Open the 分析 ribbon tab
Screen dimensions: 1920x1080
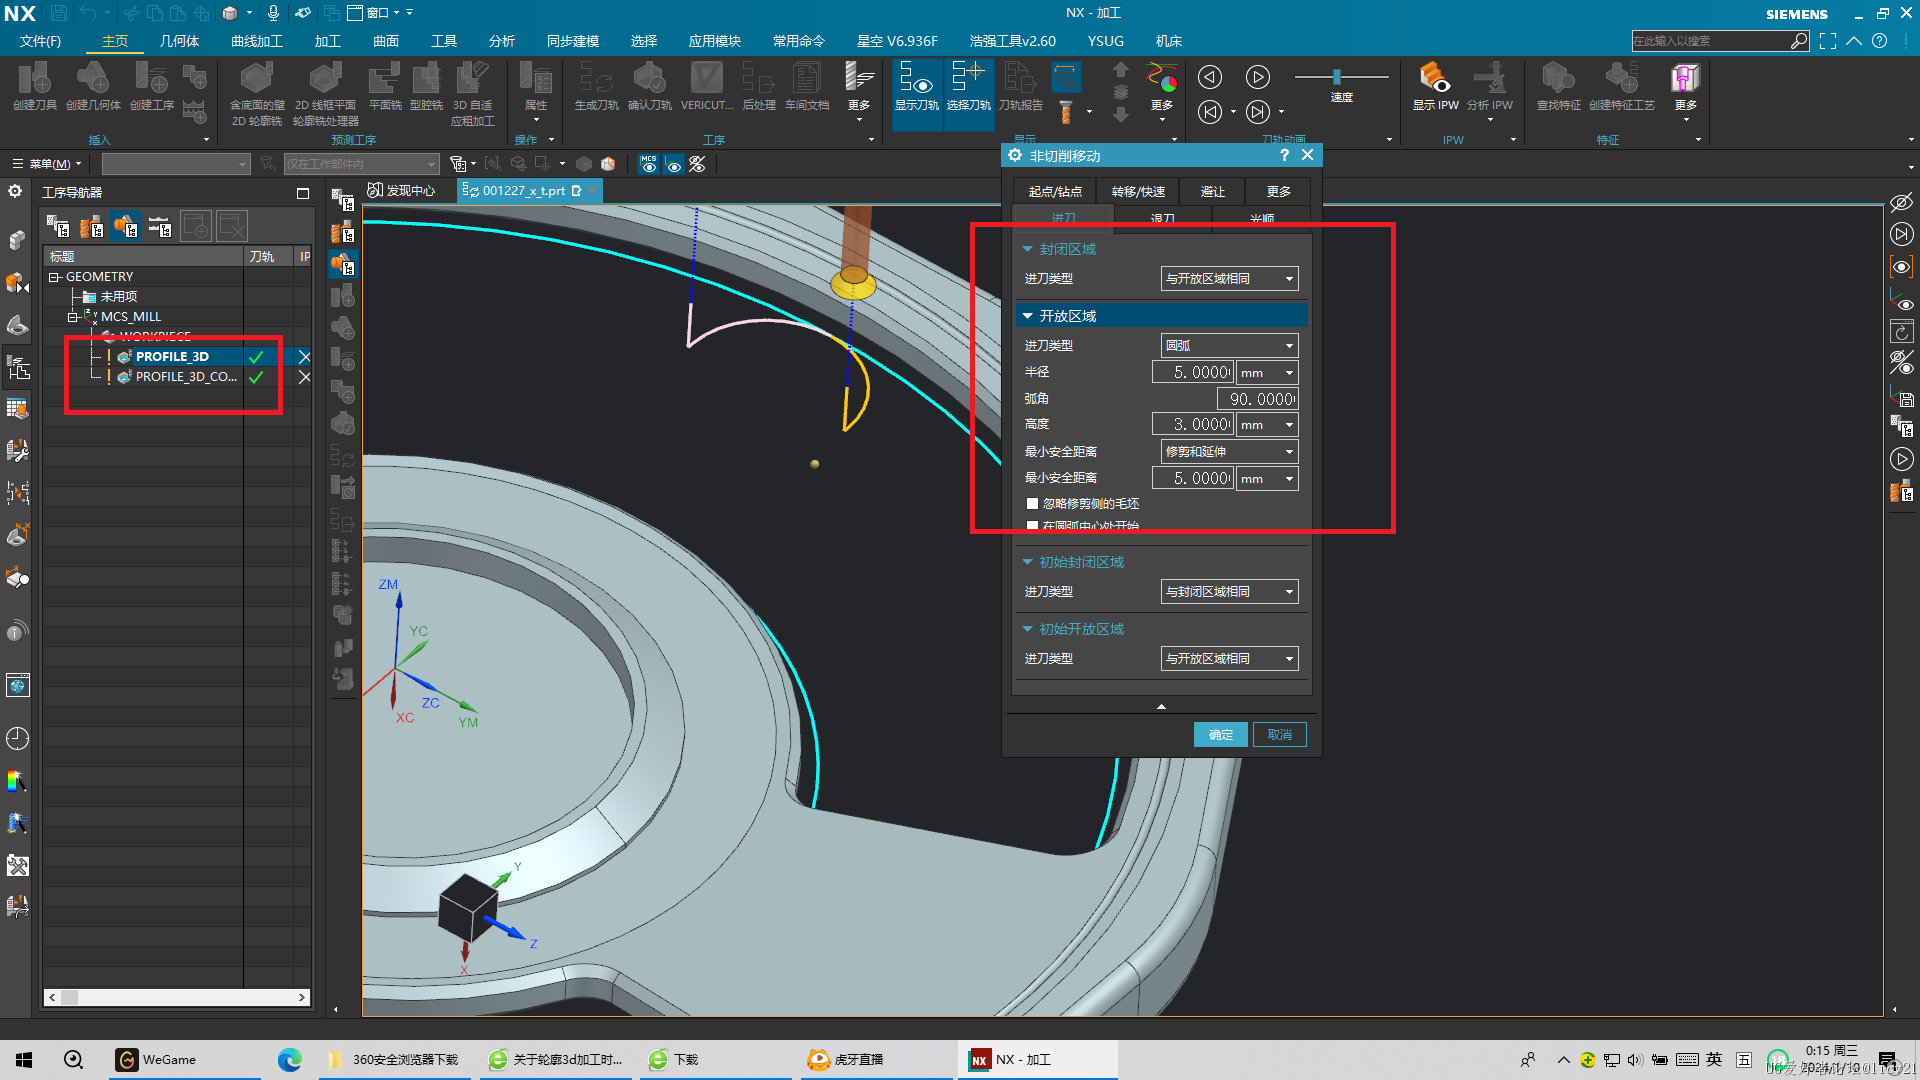point(502,41)
